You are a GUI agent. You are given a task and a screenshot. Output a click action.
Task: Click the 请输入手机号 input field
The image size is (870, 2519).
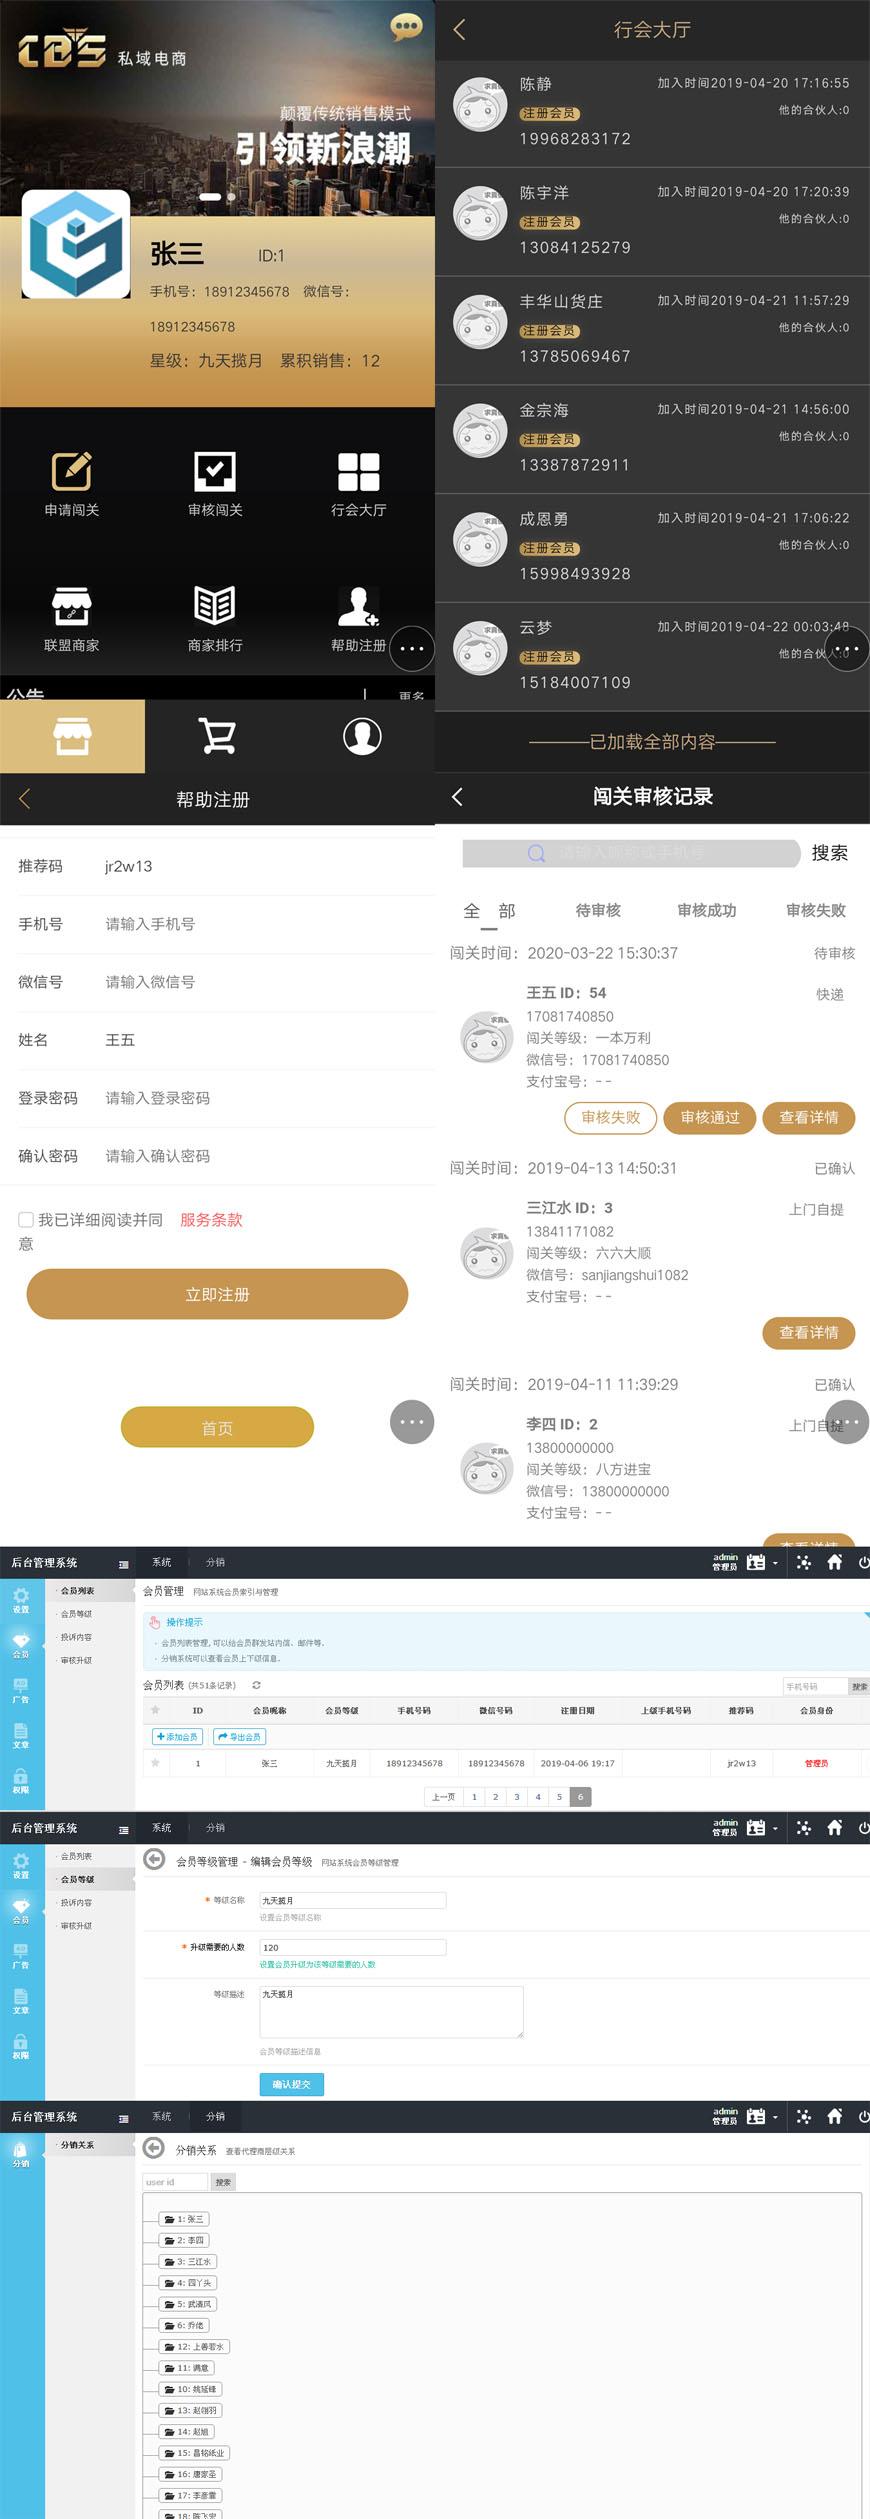(260, 924)
